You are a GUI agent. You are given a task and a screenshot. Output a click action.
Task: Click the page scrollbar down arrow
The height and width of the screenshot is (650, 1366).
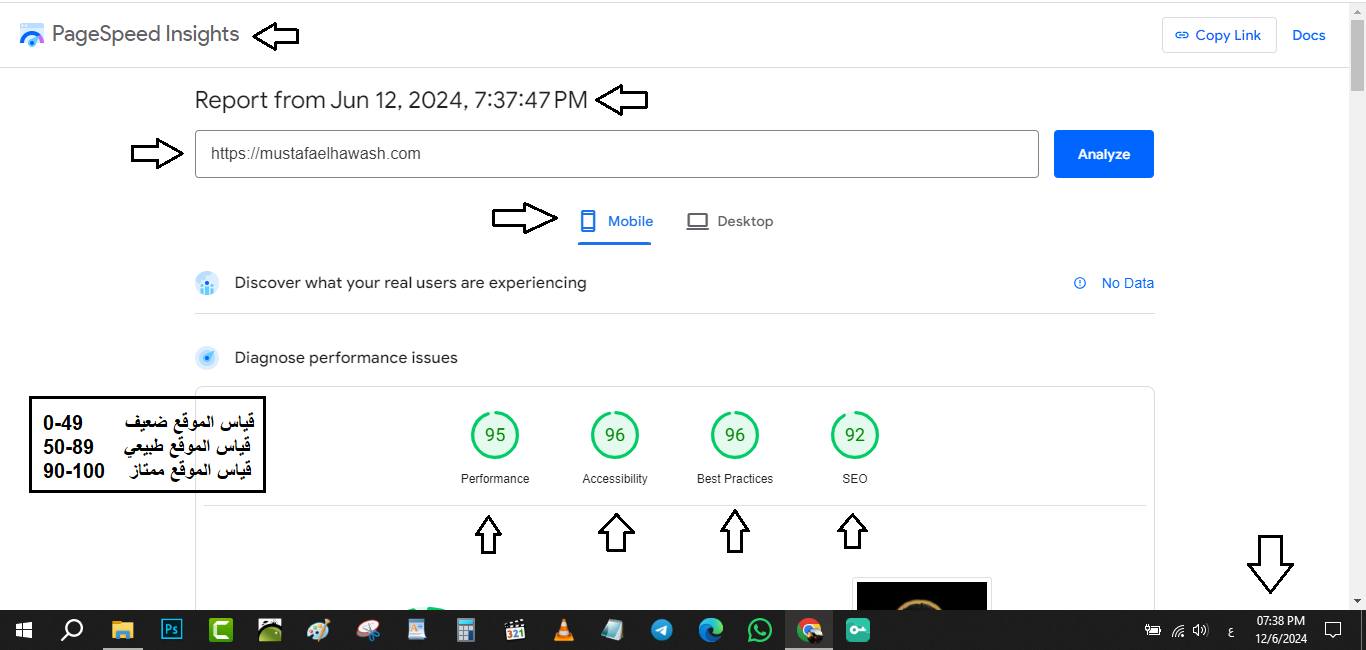pyautogui.click(x=1357, y=601)
